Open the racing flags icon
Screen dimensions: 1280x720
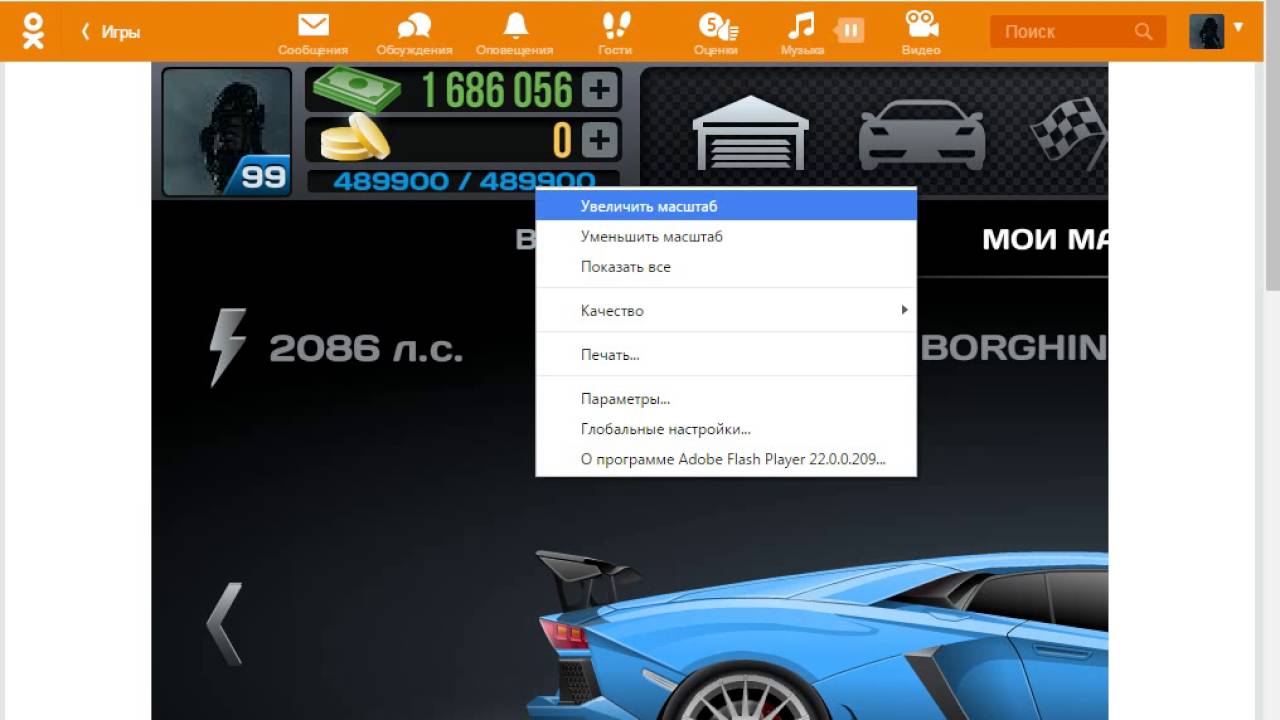1069,135
